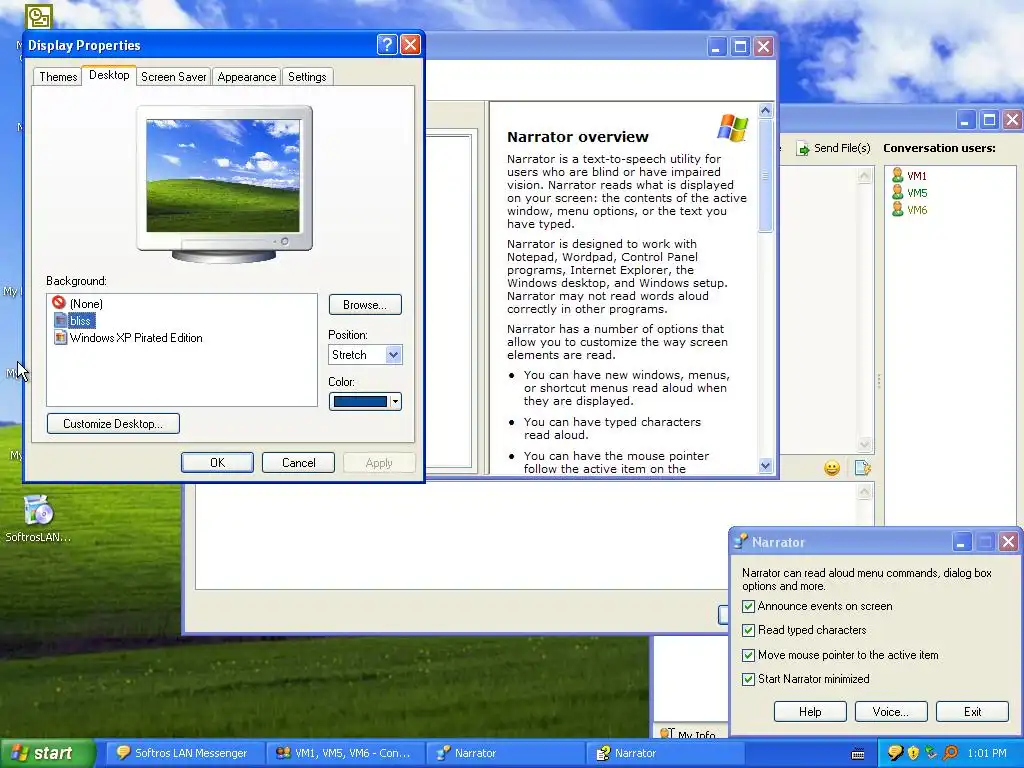Click the top-left desktop icon
Screen dimensions: 1024x768
tap(39, 16)
